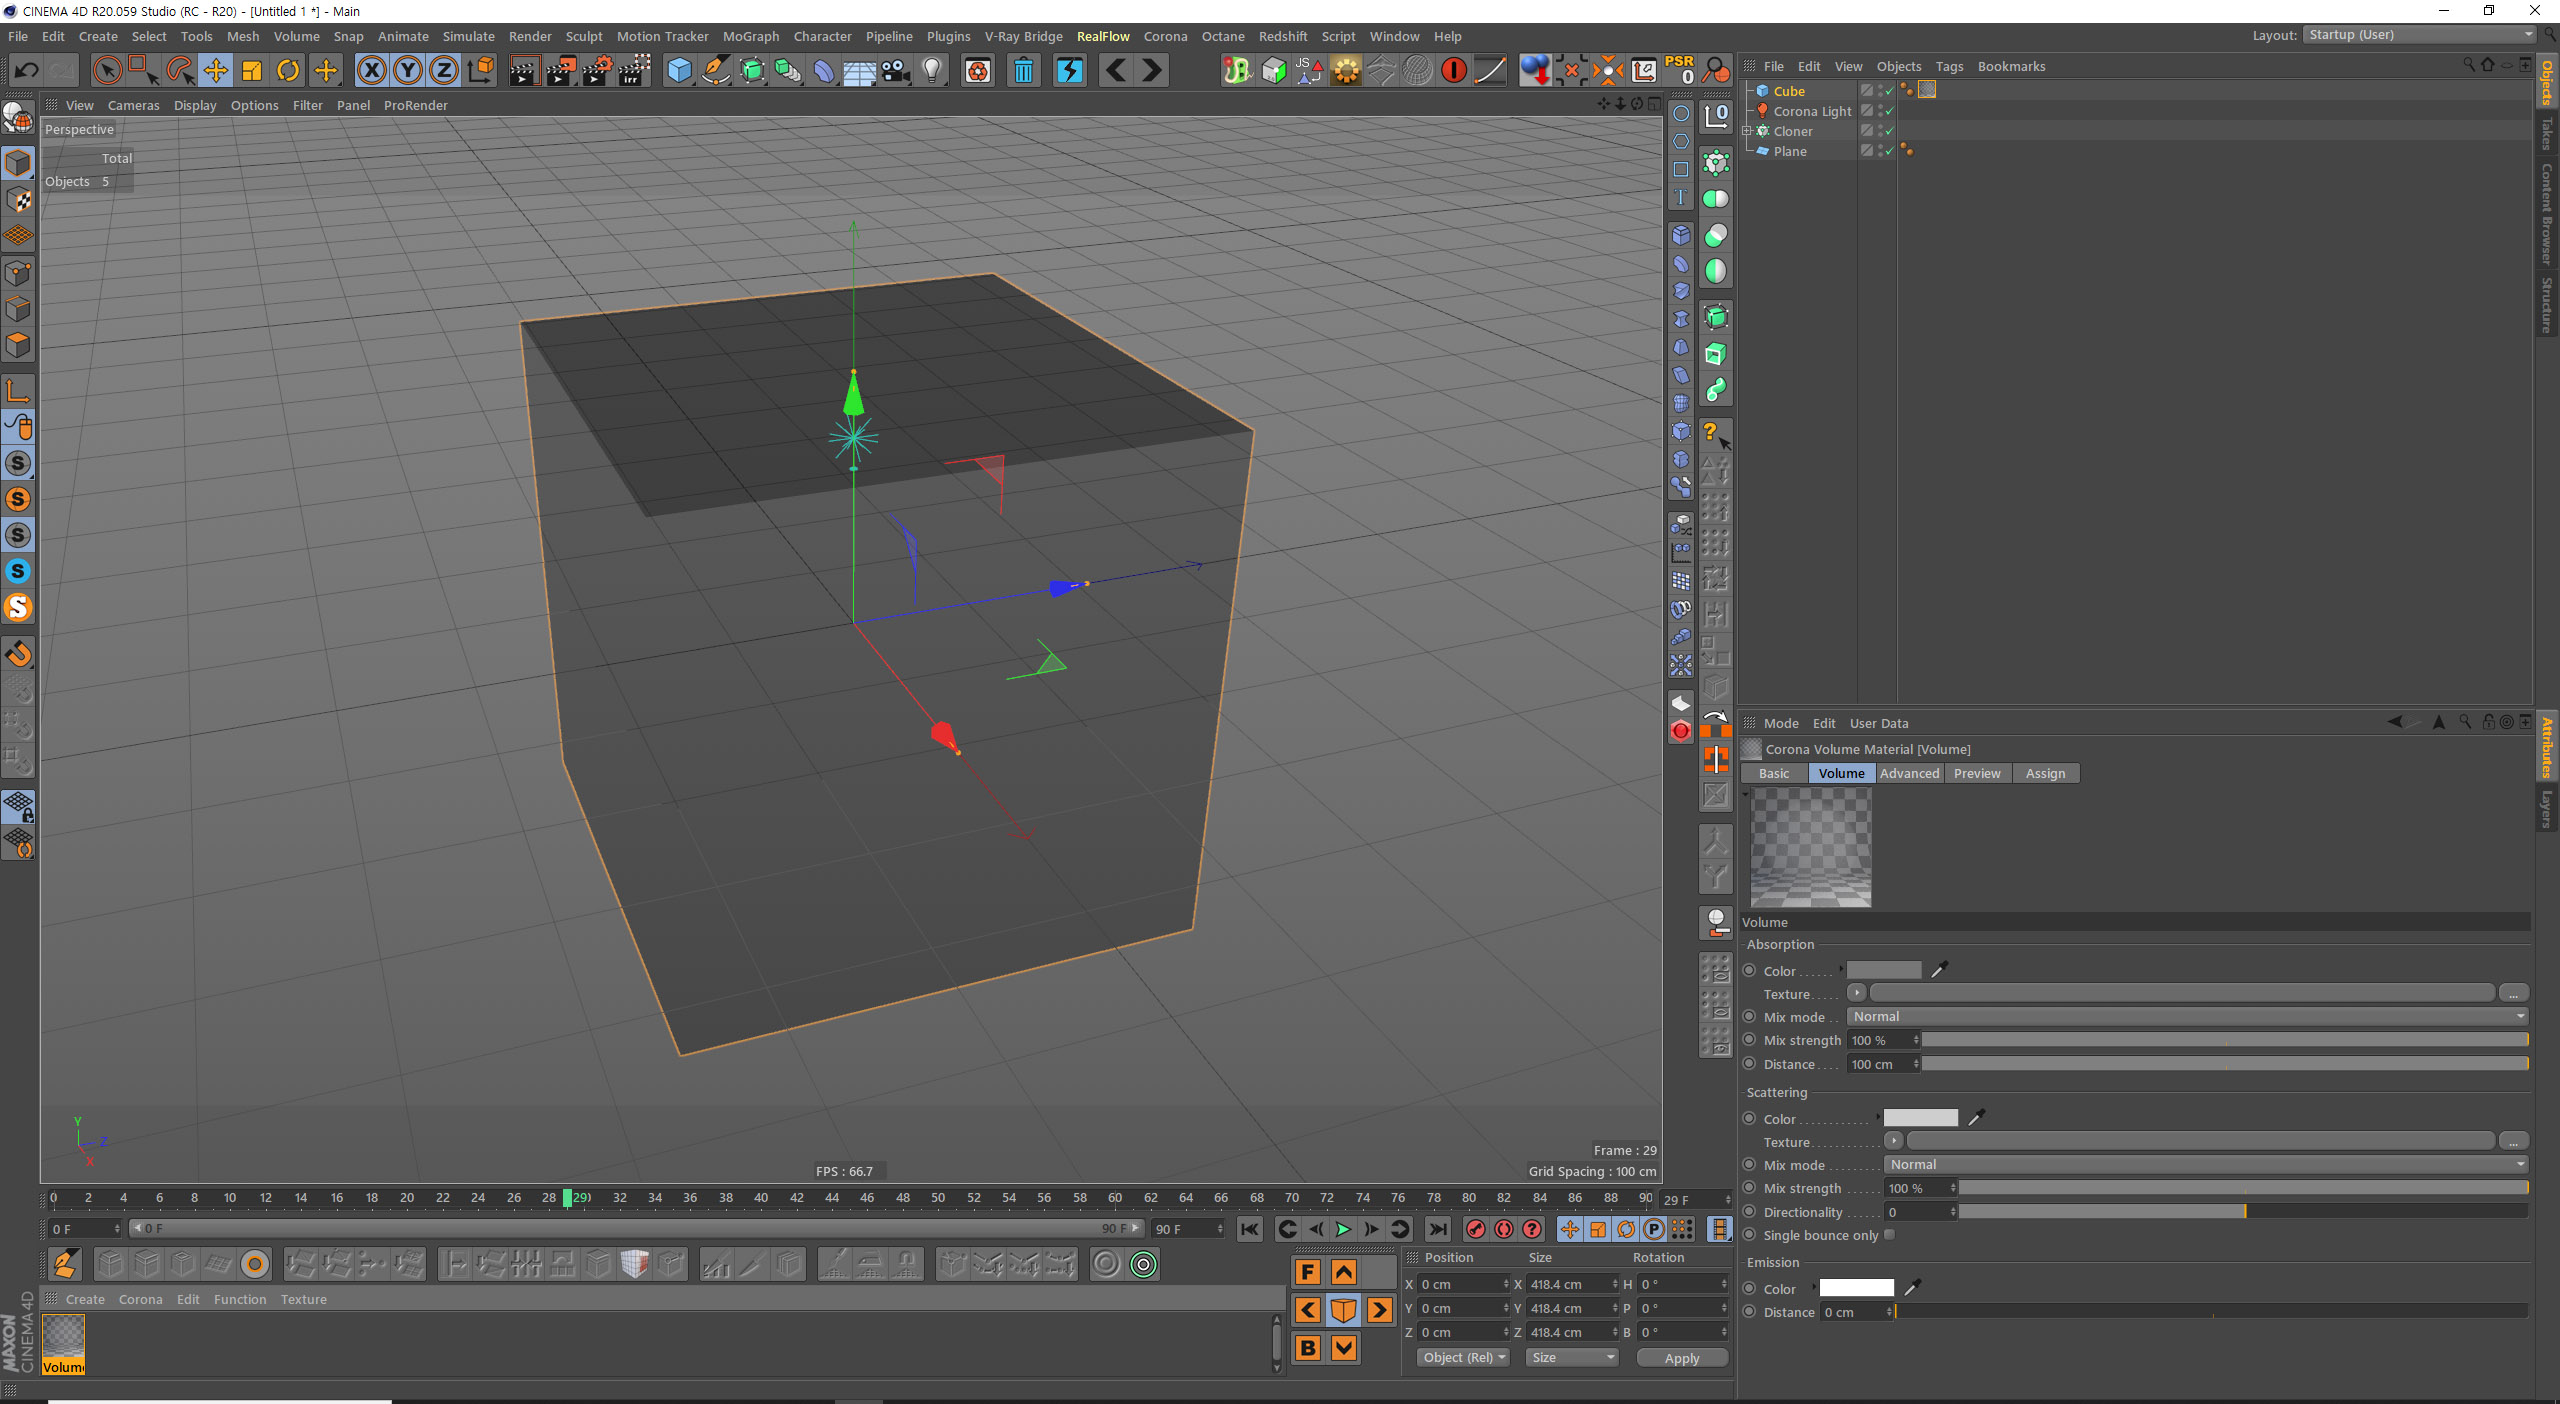
Task: Open the Object (Rel) dropdown
Action: point(1464,1357)
